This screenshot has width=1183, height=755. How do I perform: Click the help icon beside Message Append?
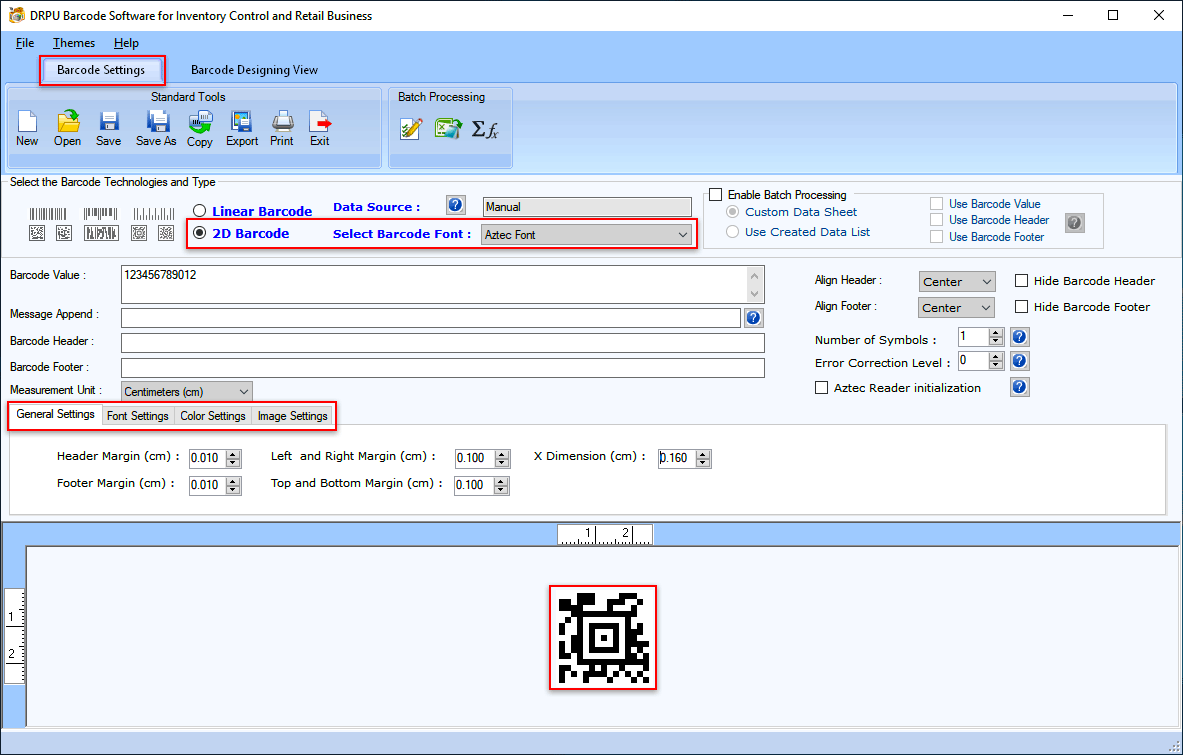753,318
